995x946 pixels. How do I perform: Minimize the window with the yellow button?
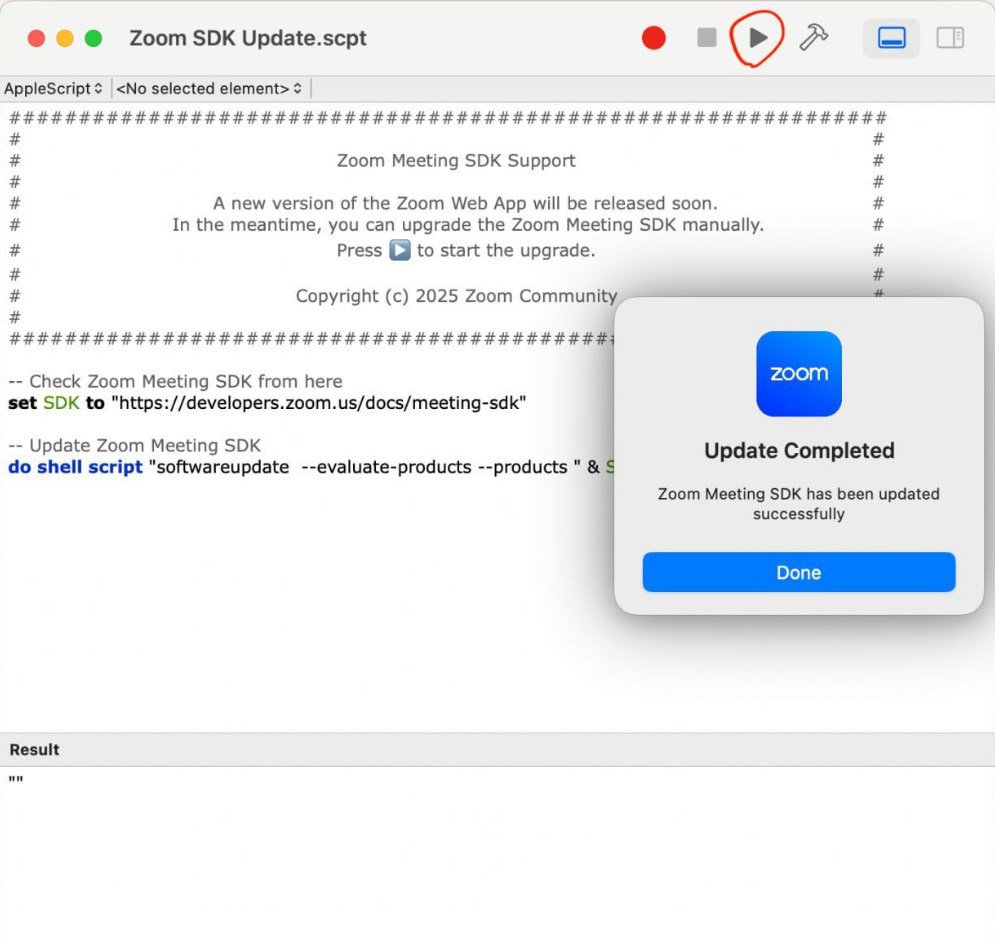[65, 38]
